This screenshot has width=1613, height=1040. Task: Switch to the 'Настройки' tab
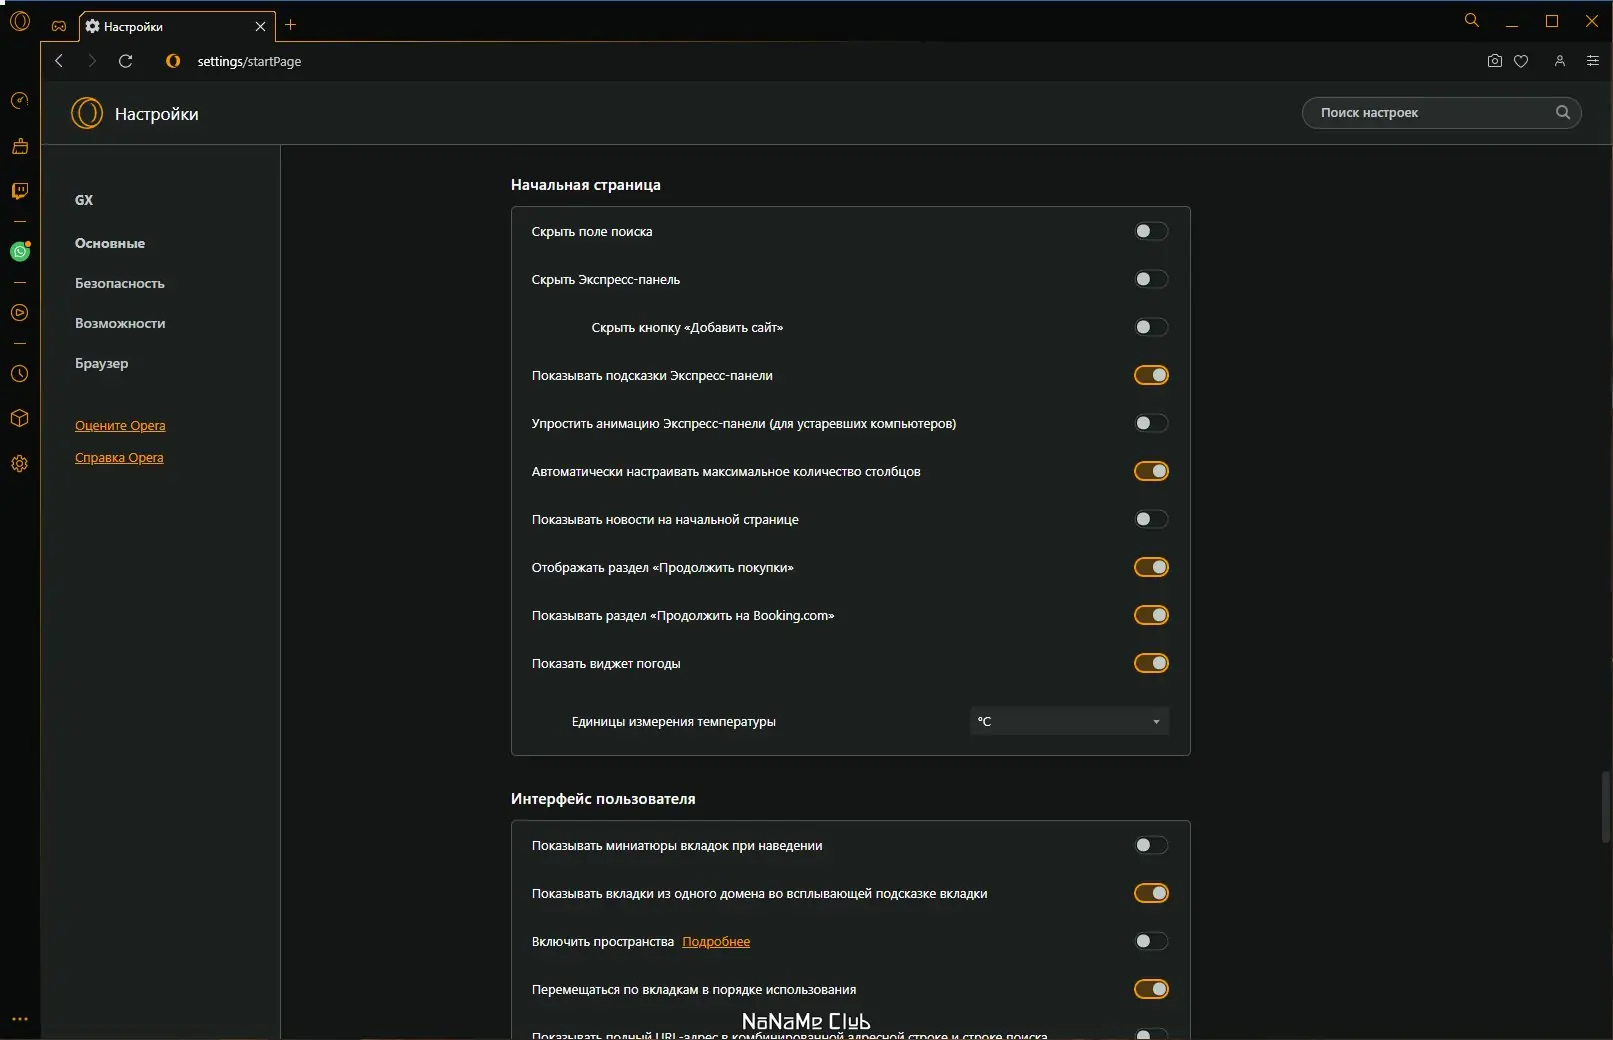[165, 26]
